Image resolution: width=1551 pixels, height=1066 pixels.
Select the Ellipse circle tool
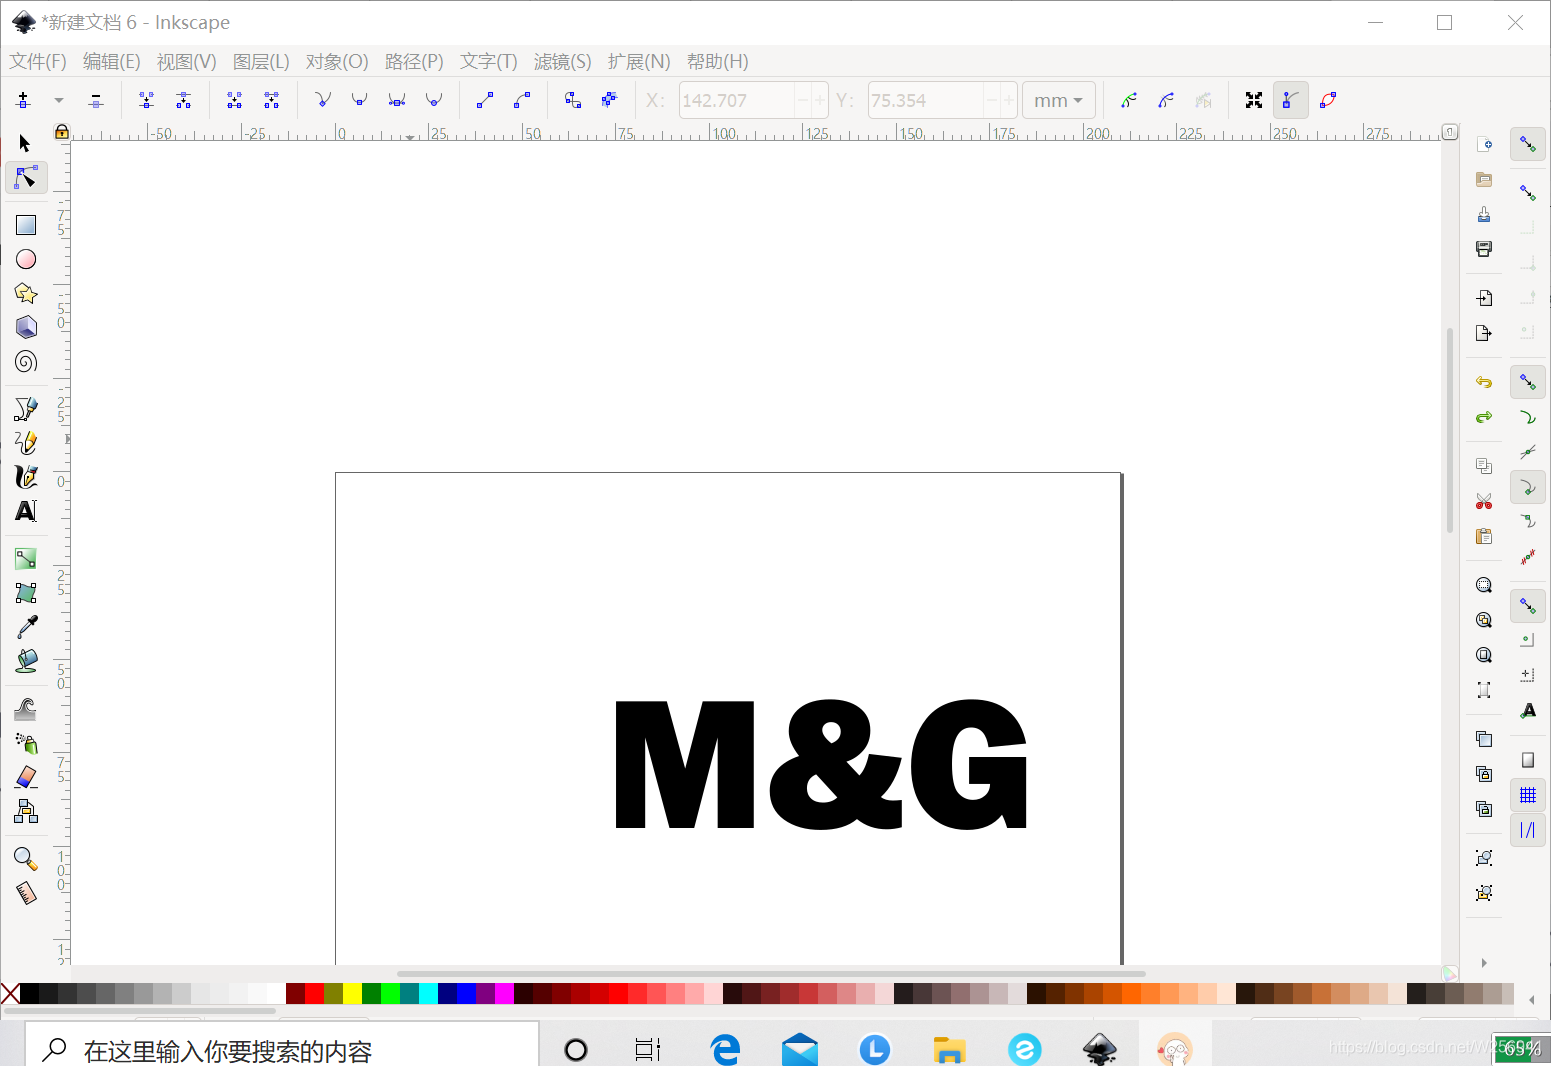[x=26, y=259]
